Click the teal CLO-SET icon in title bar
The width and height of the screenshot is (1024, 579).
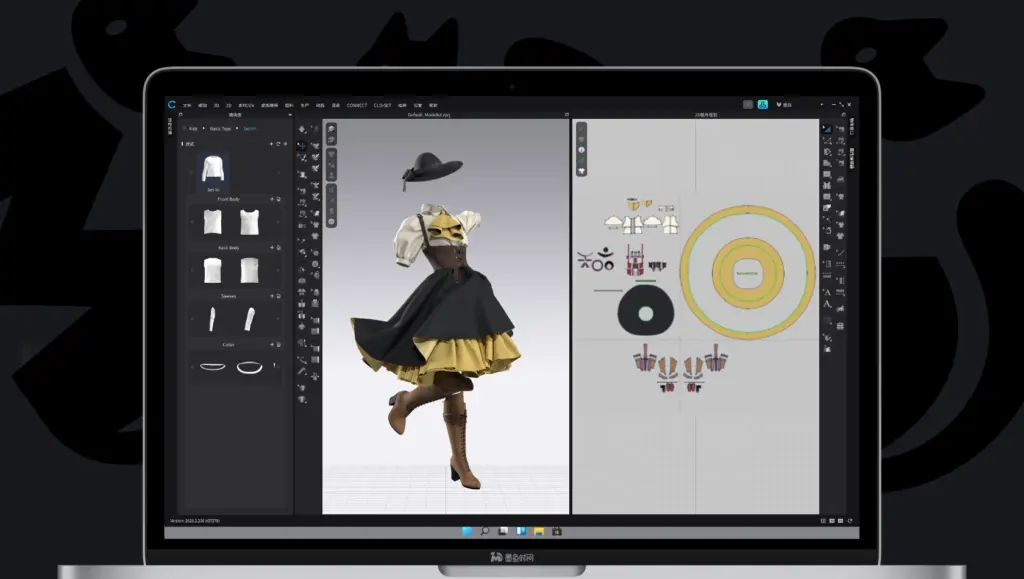763,104
